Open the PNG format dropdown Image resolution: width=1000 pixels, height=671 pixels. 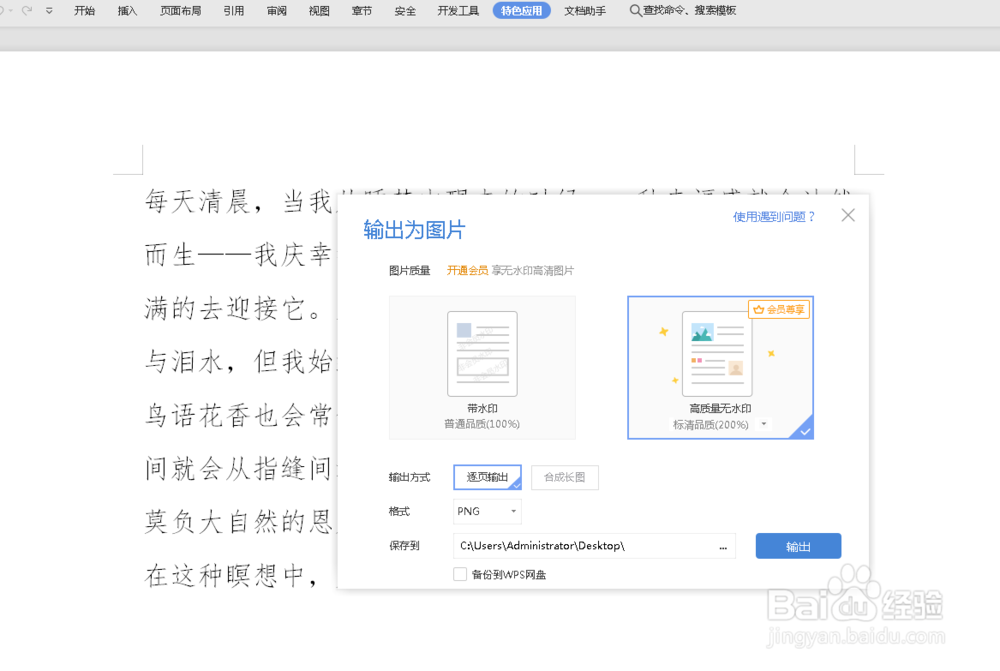486,511
